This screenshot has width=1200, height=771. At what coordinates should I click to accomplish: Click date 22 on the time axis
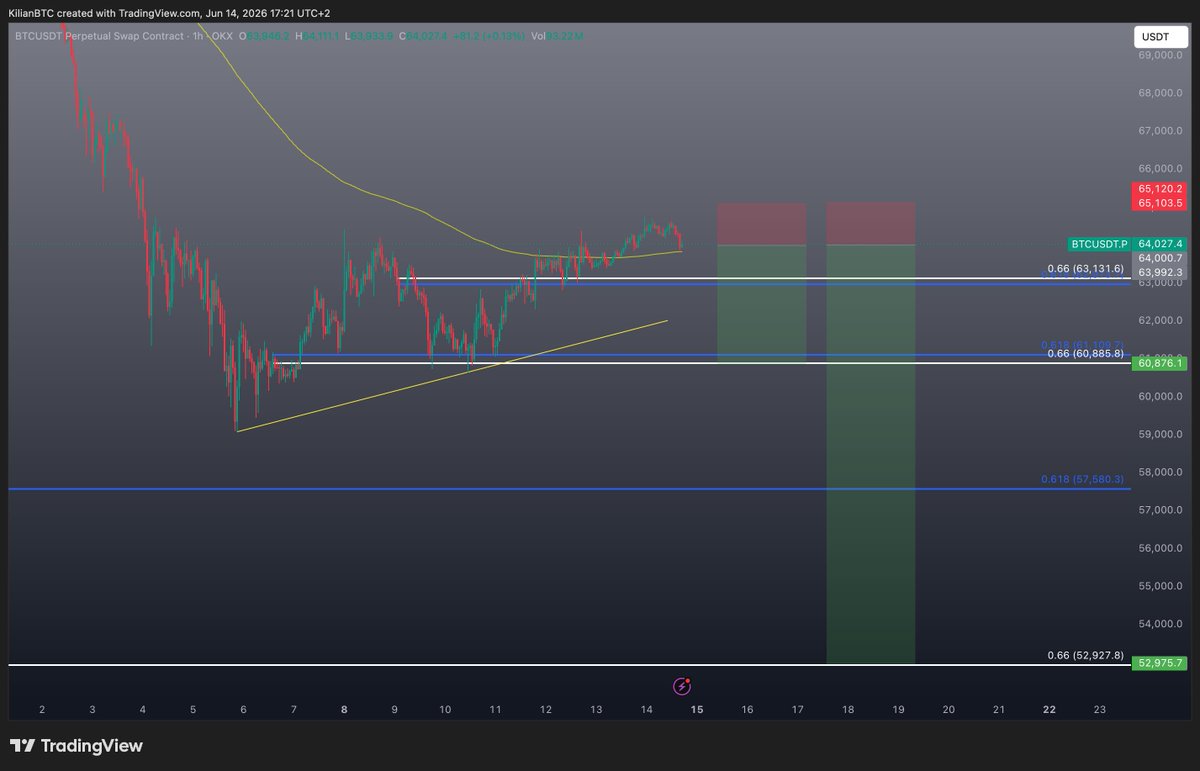[x=1049, y=709]
